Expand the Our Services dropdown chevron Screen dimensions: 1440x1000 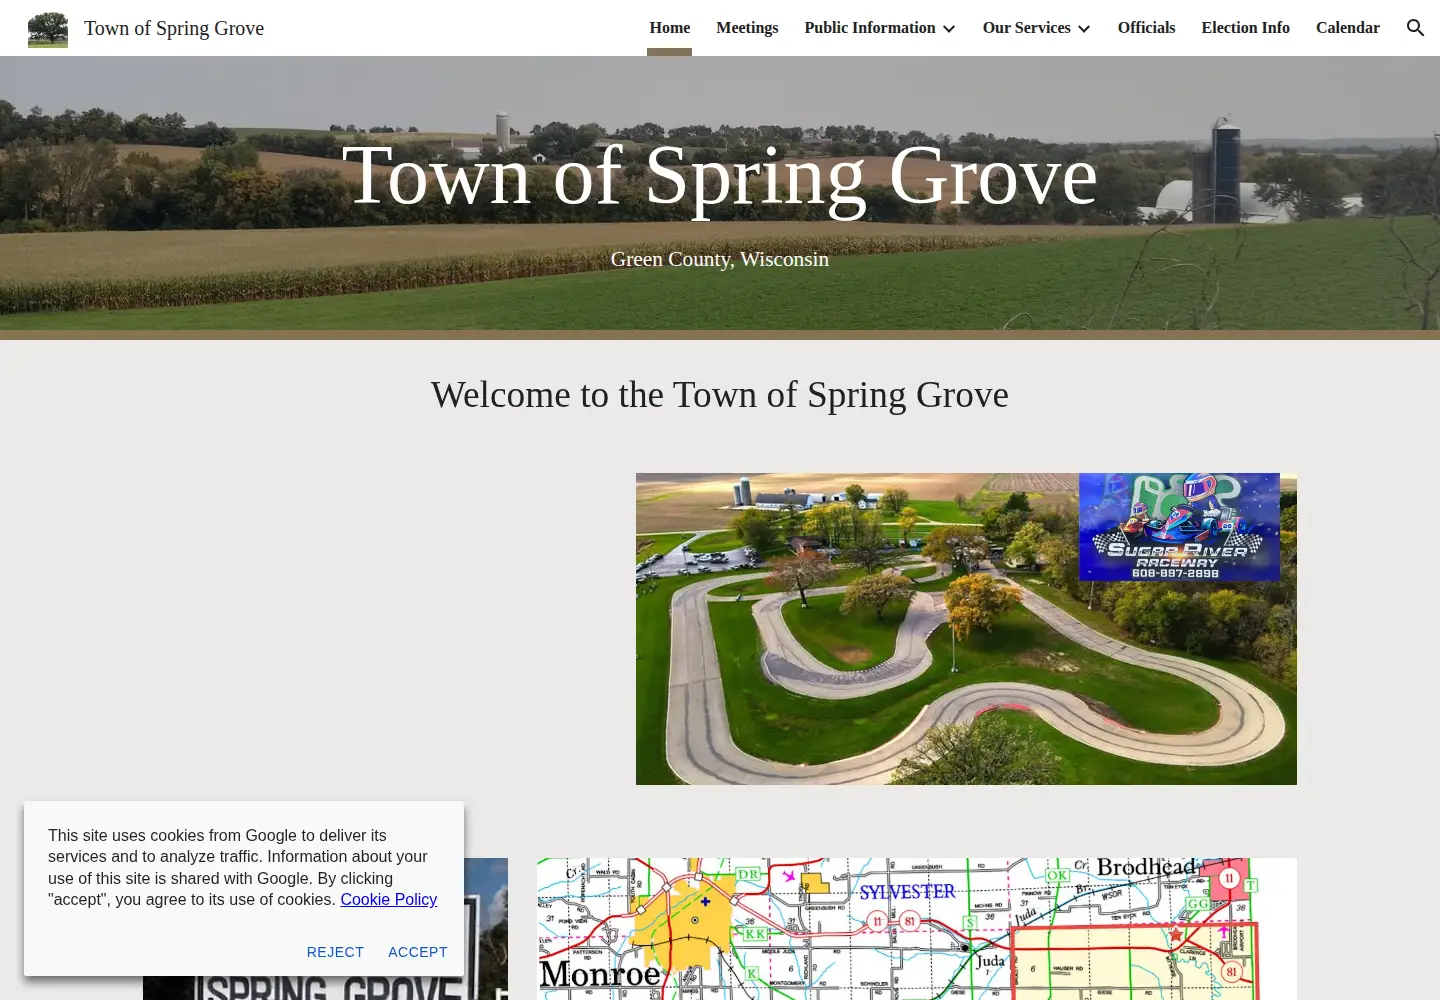1084,29
